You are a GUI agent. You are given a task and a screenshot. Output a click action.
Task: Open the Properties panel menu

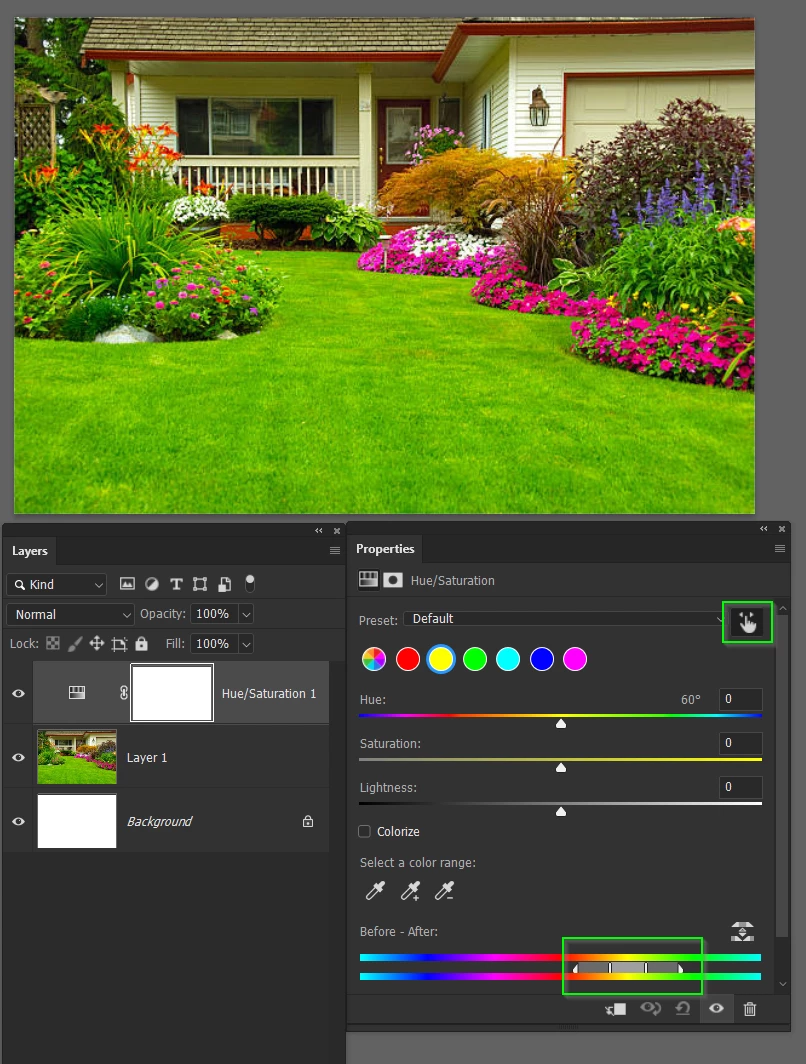click(780, 548)
